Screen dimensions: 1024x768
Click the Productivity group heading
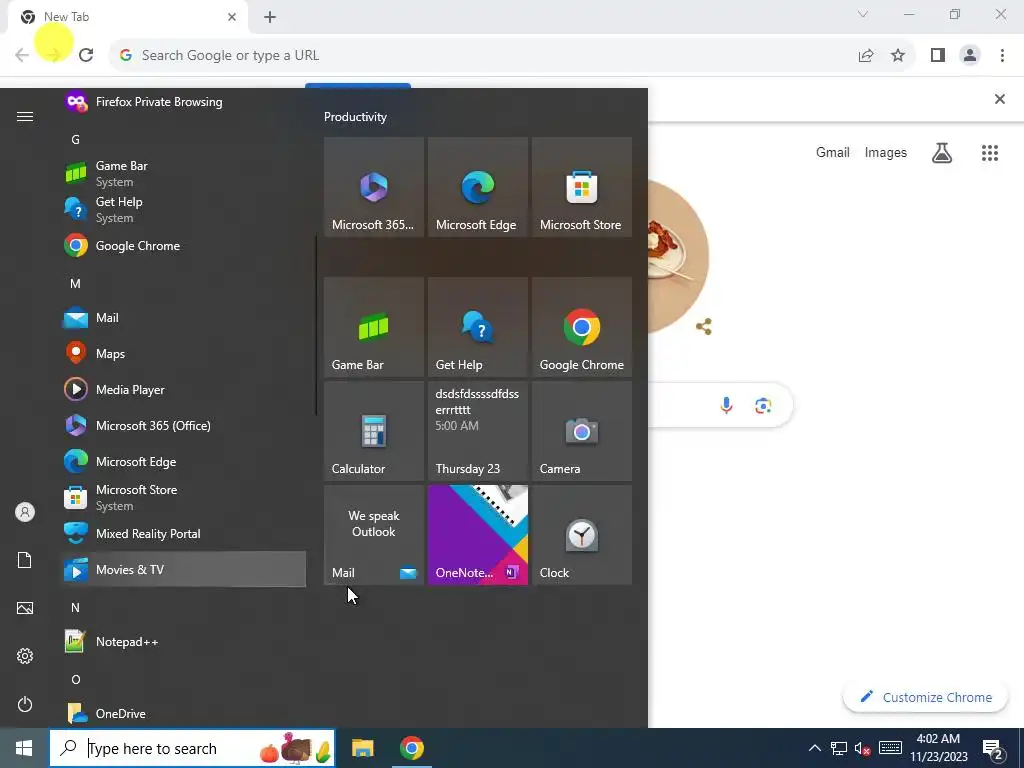[x=355, y=117]
